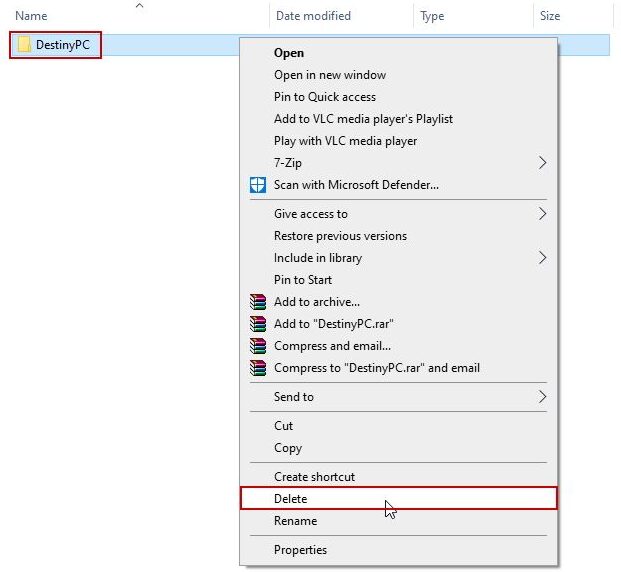Expand the Give access to submenu arrow
The image size is (621, 572).
[543, 214]
